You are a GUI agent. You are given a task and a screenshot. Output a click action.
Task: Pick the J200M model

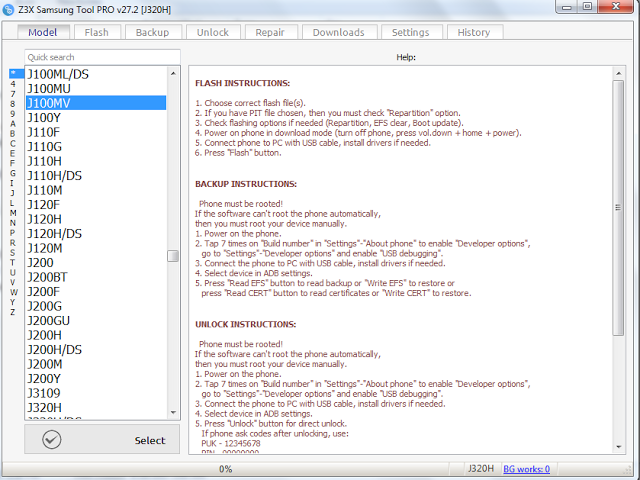coord(96,364)
